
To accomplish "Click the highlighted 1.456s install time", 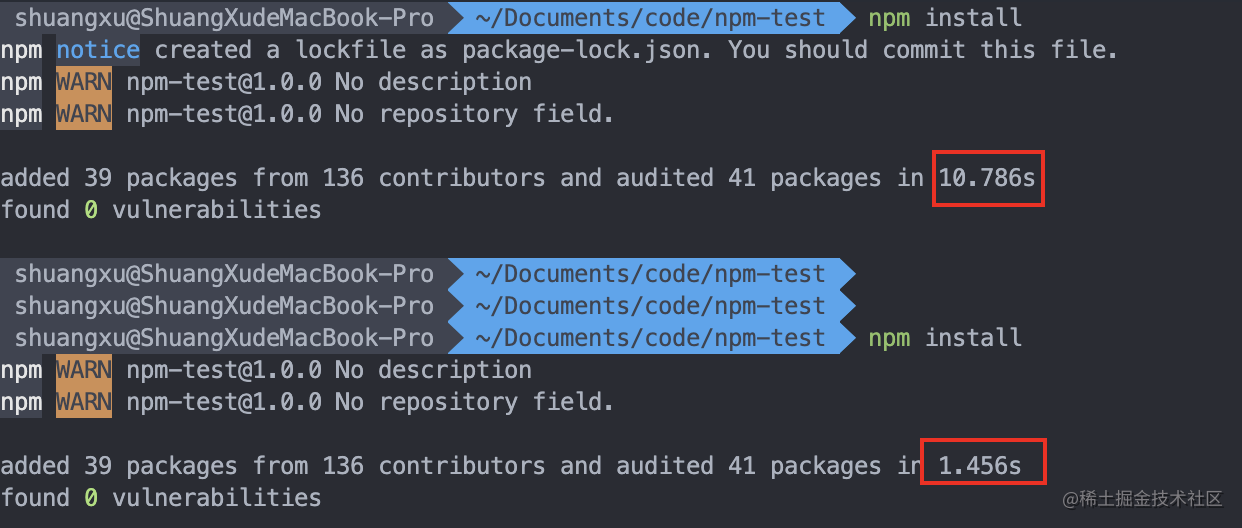I will [980, 466].
